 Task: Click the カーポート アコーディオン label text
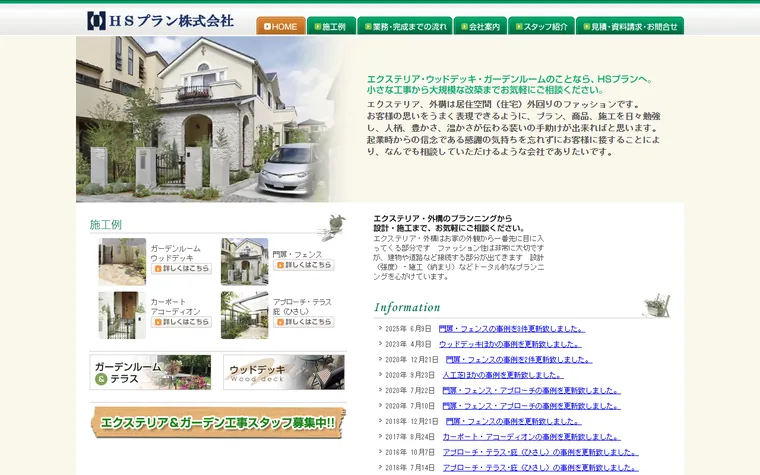click(x=175, y=307)
